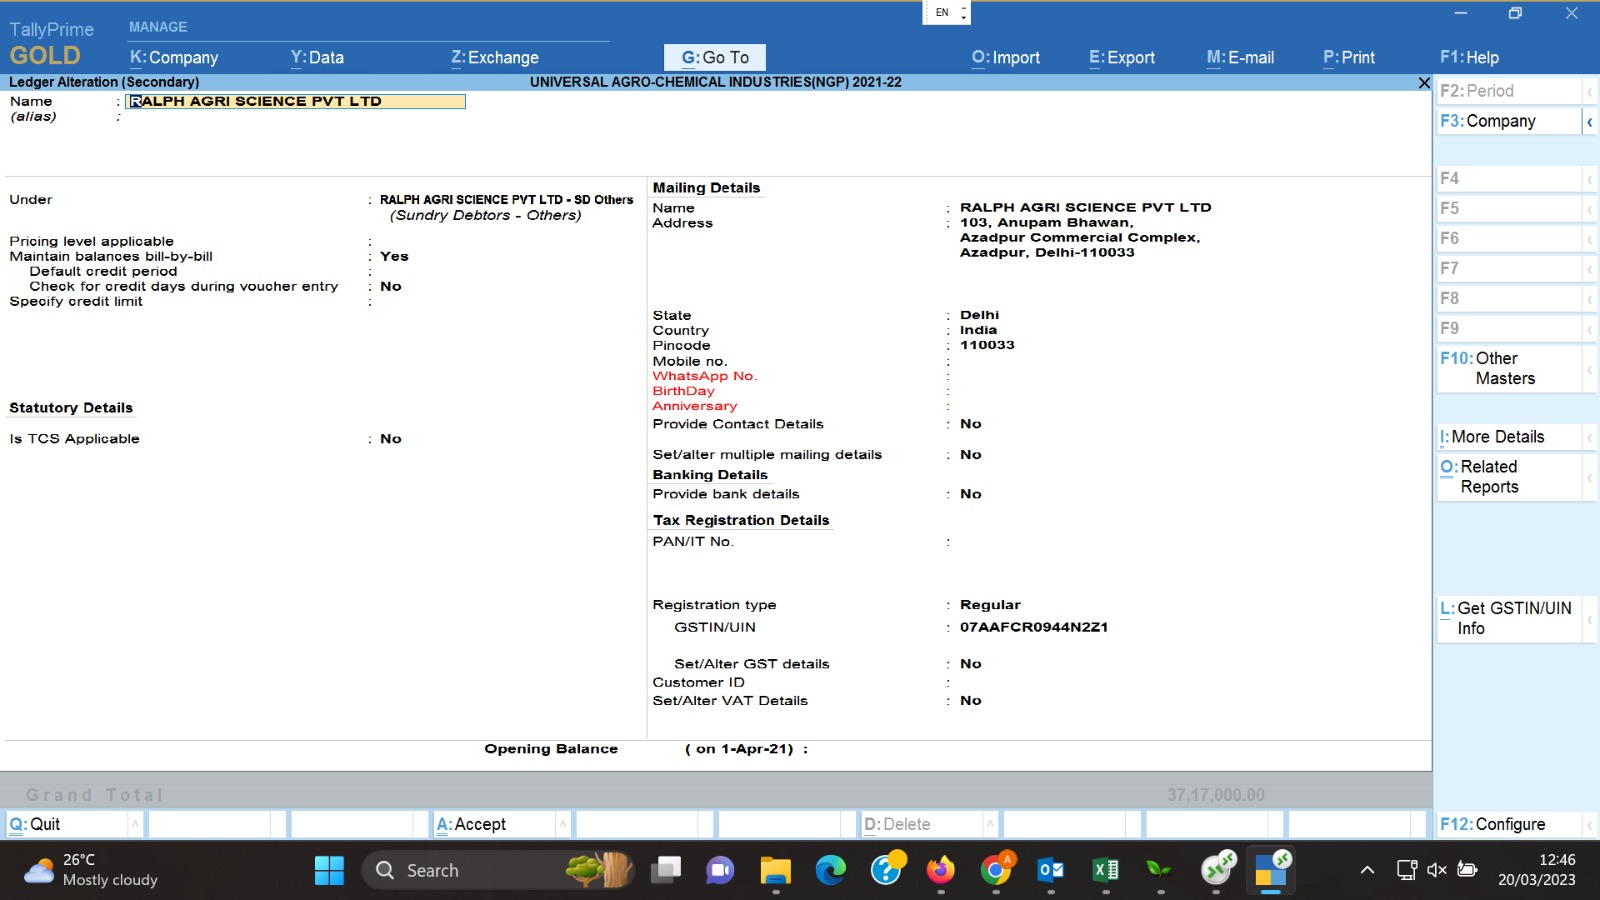Toggle Maintain balances bill-by-bill Yes value
The width and height of the screenshot is (1600, 900).
(394, 257)
